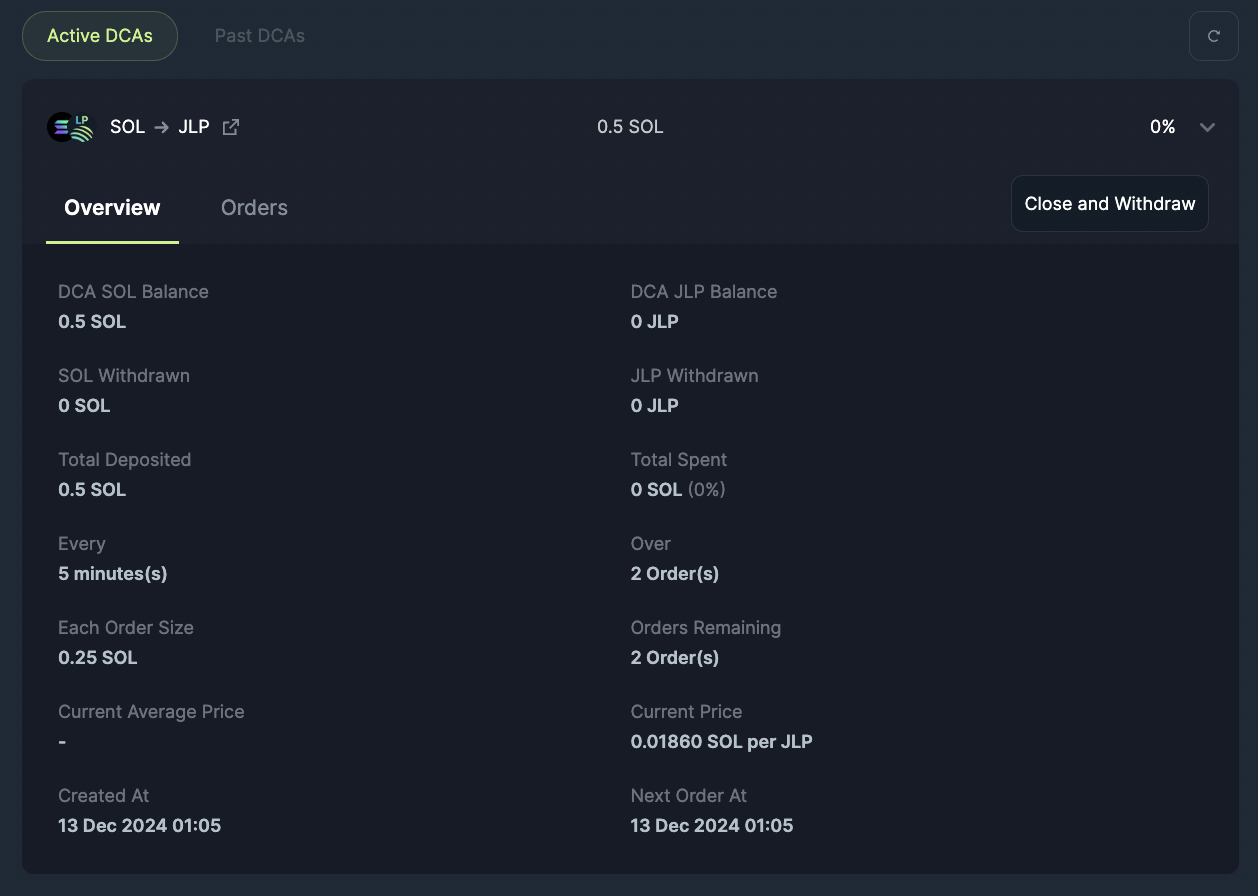Switch to Past DCAs tab
Image resolution: width=1258 pixels, height=896 pixels.
(260, 36)
